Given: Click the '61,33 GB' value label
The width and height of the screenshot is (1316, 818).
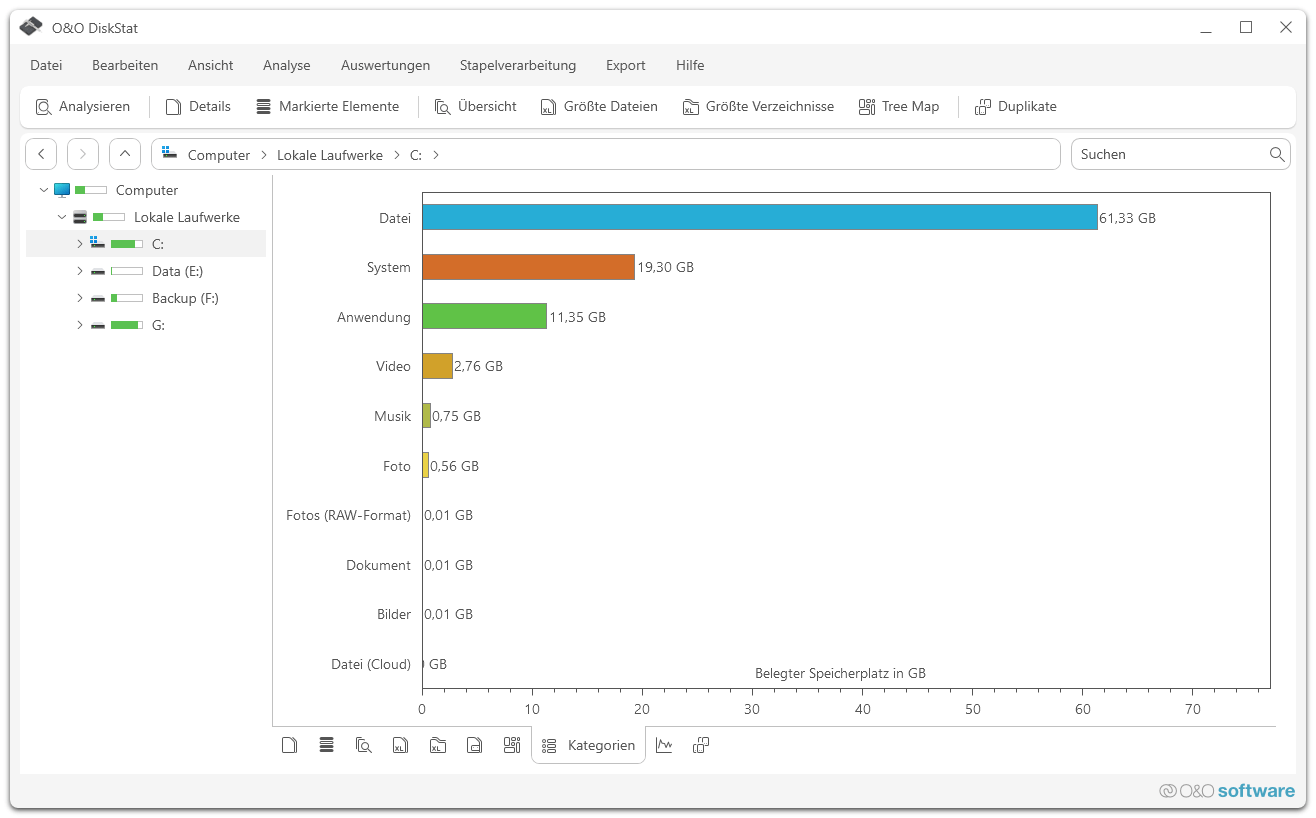Looking at the screenshot, I should (1127, 218).
